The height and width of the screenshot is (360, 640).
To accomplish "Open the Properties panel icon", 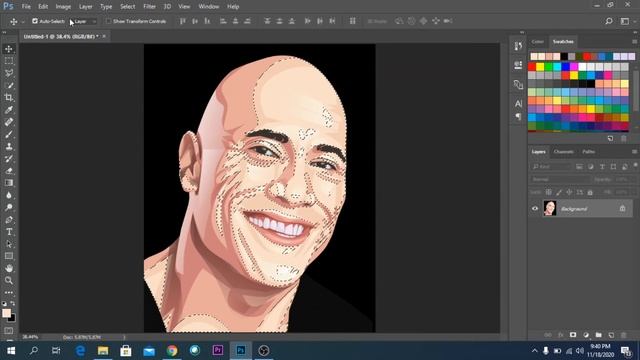I will (518, 65).
